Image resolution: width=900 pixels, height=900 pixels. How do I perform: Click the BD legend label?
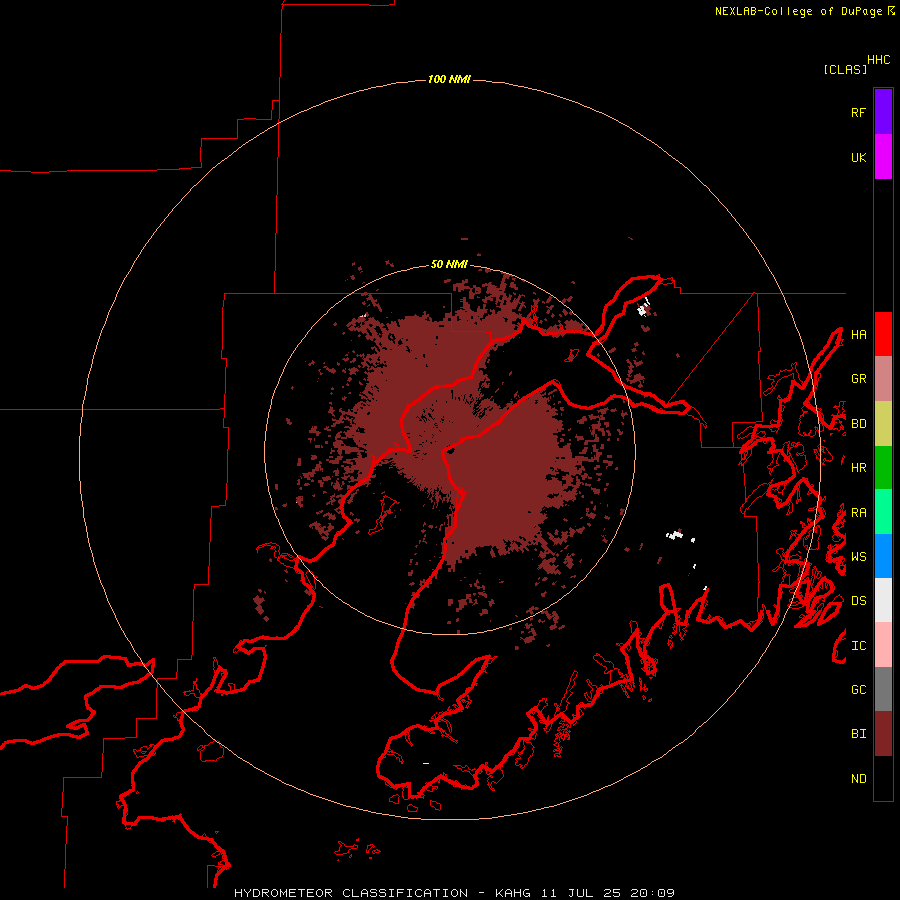pyautogui.click(x=858, y=424)
